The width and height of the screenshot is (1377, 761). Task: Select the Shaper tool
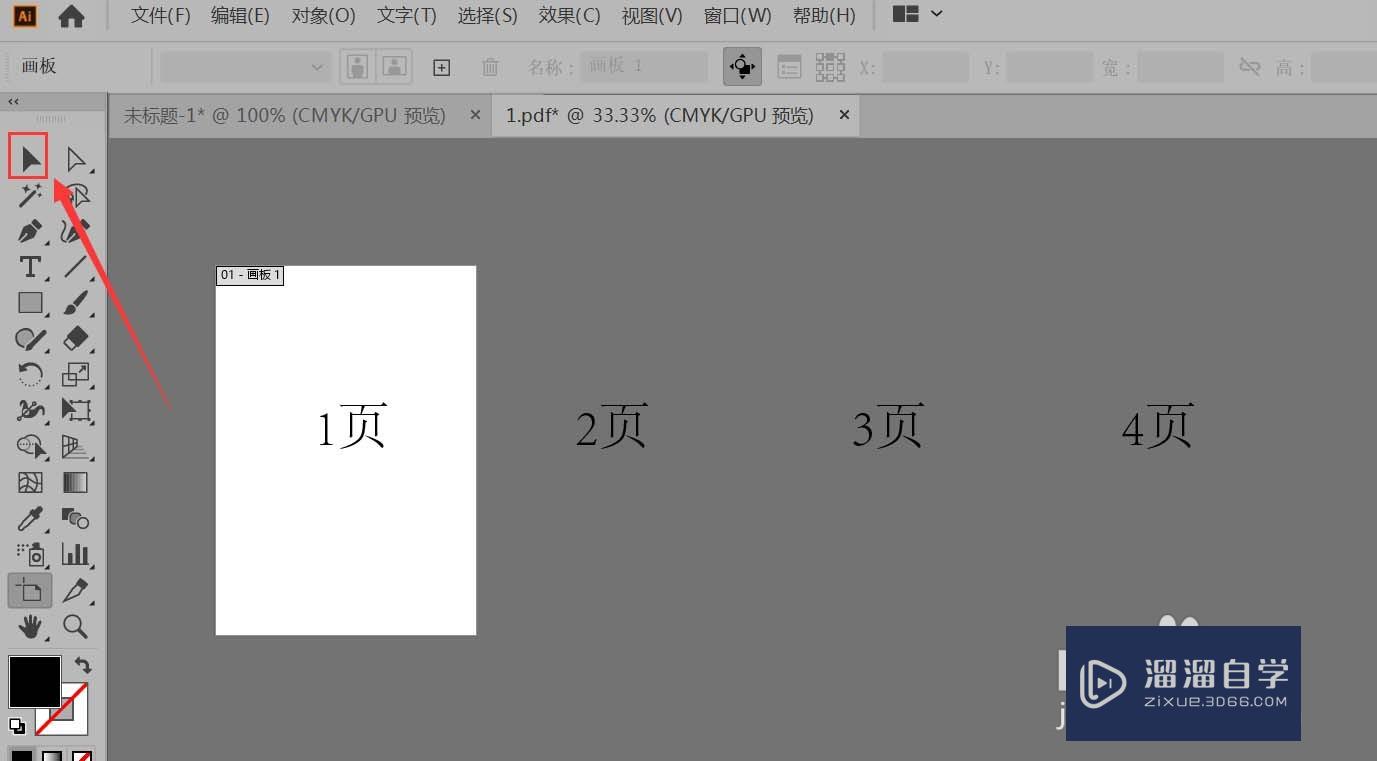click(30, 339)
